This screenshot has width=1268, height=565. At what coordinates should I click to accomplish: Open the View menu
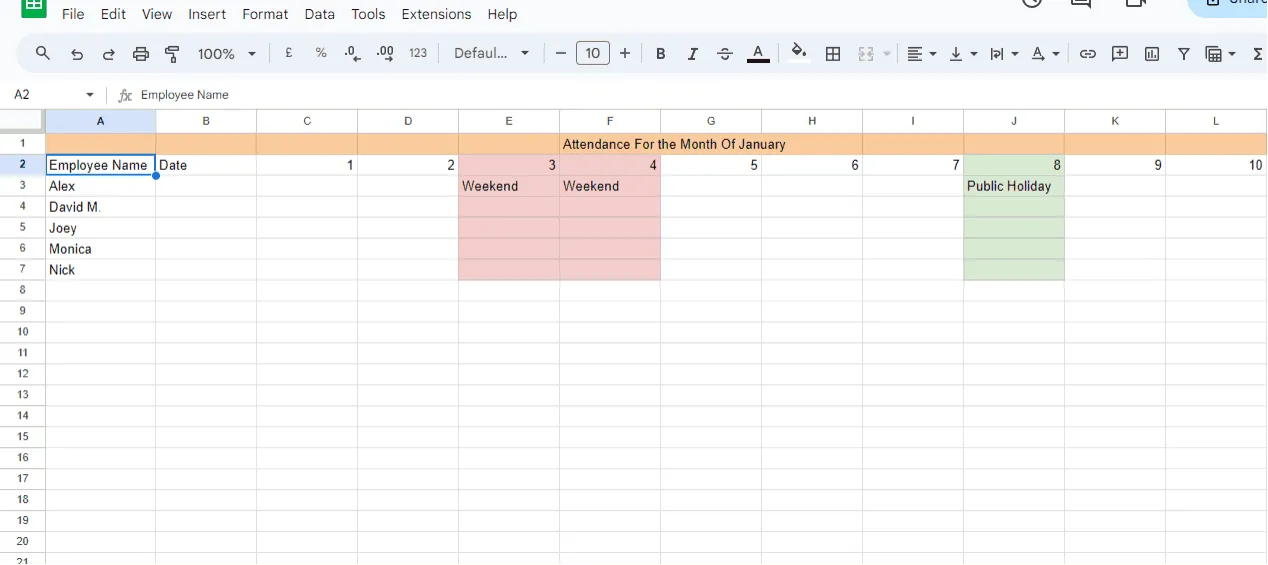coord(157,14)
